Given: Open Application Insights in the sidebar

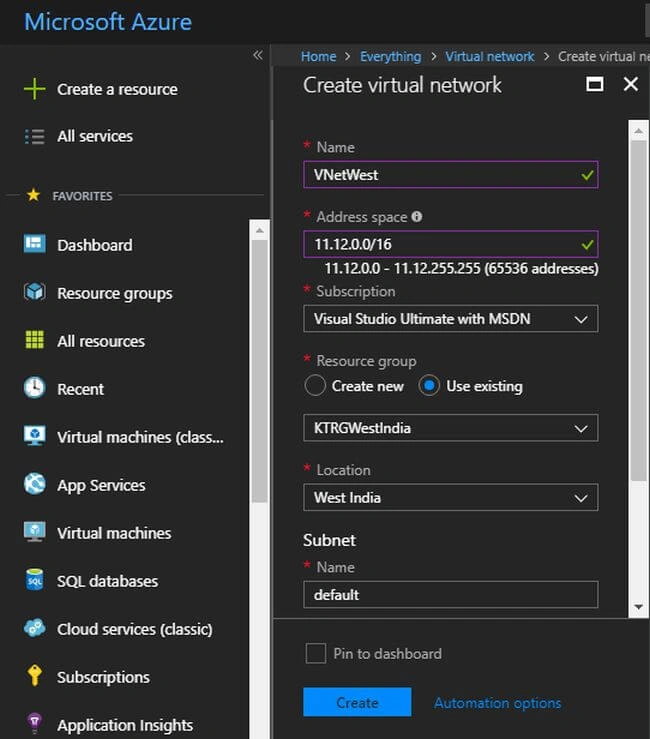Looking at the screenshot, I should [x=125, y=725].
